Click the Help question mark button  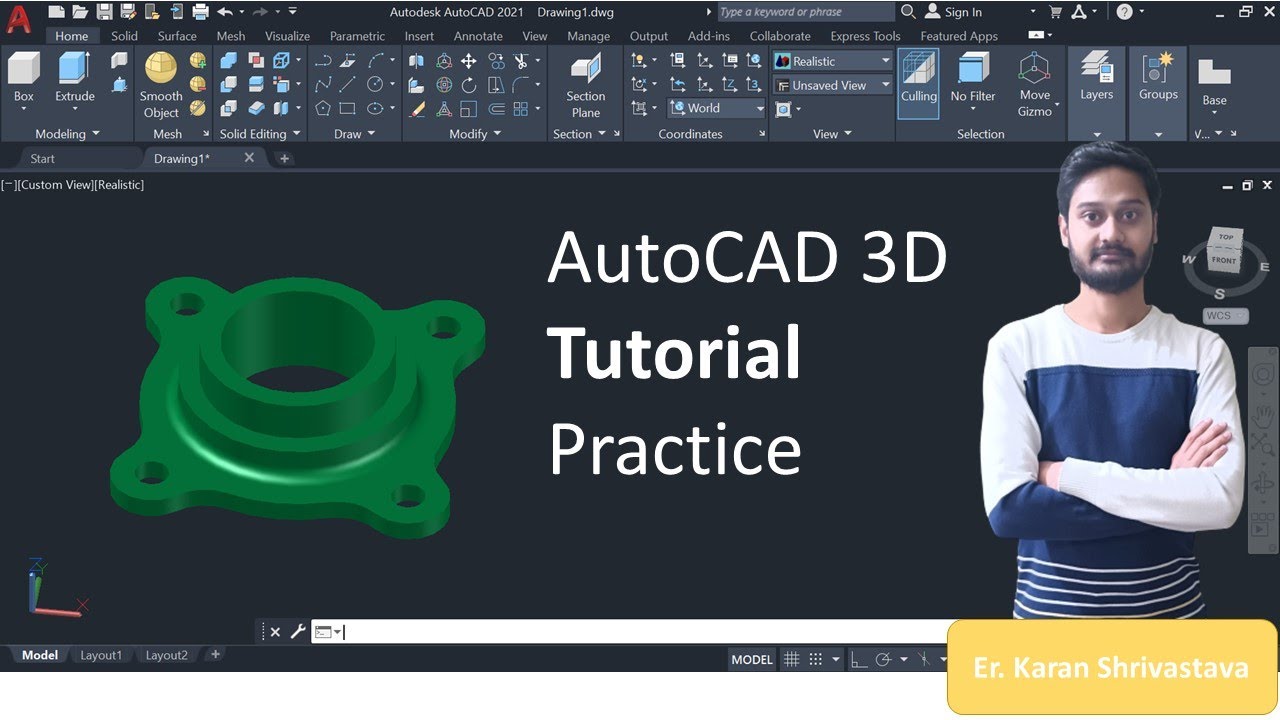point(1125,12)
